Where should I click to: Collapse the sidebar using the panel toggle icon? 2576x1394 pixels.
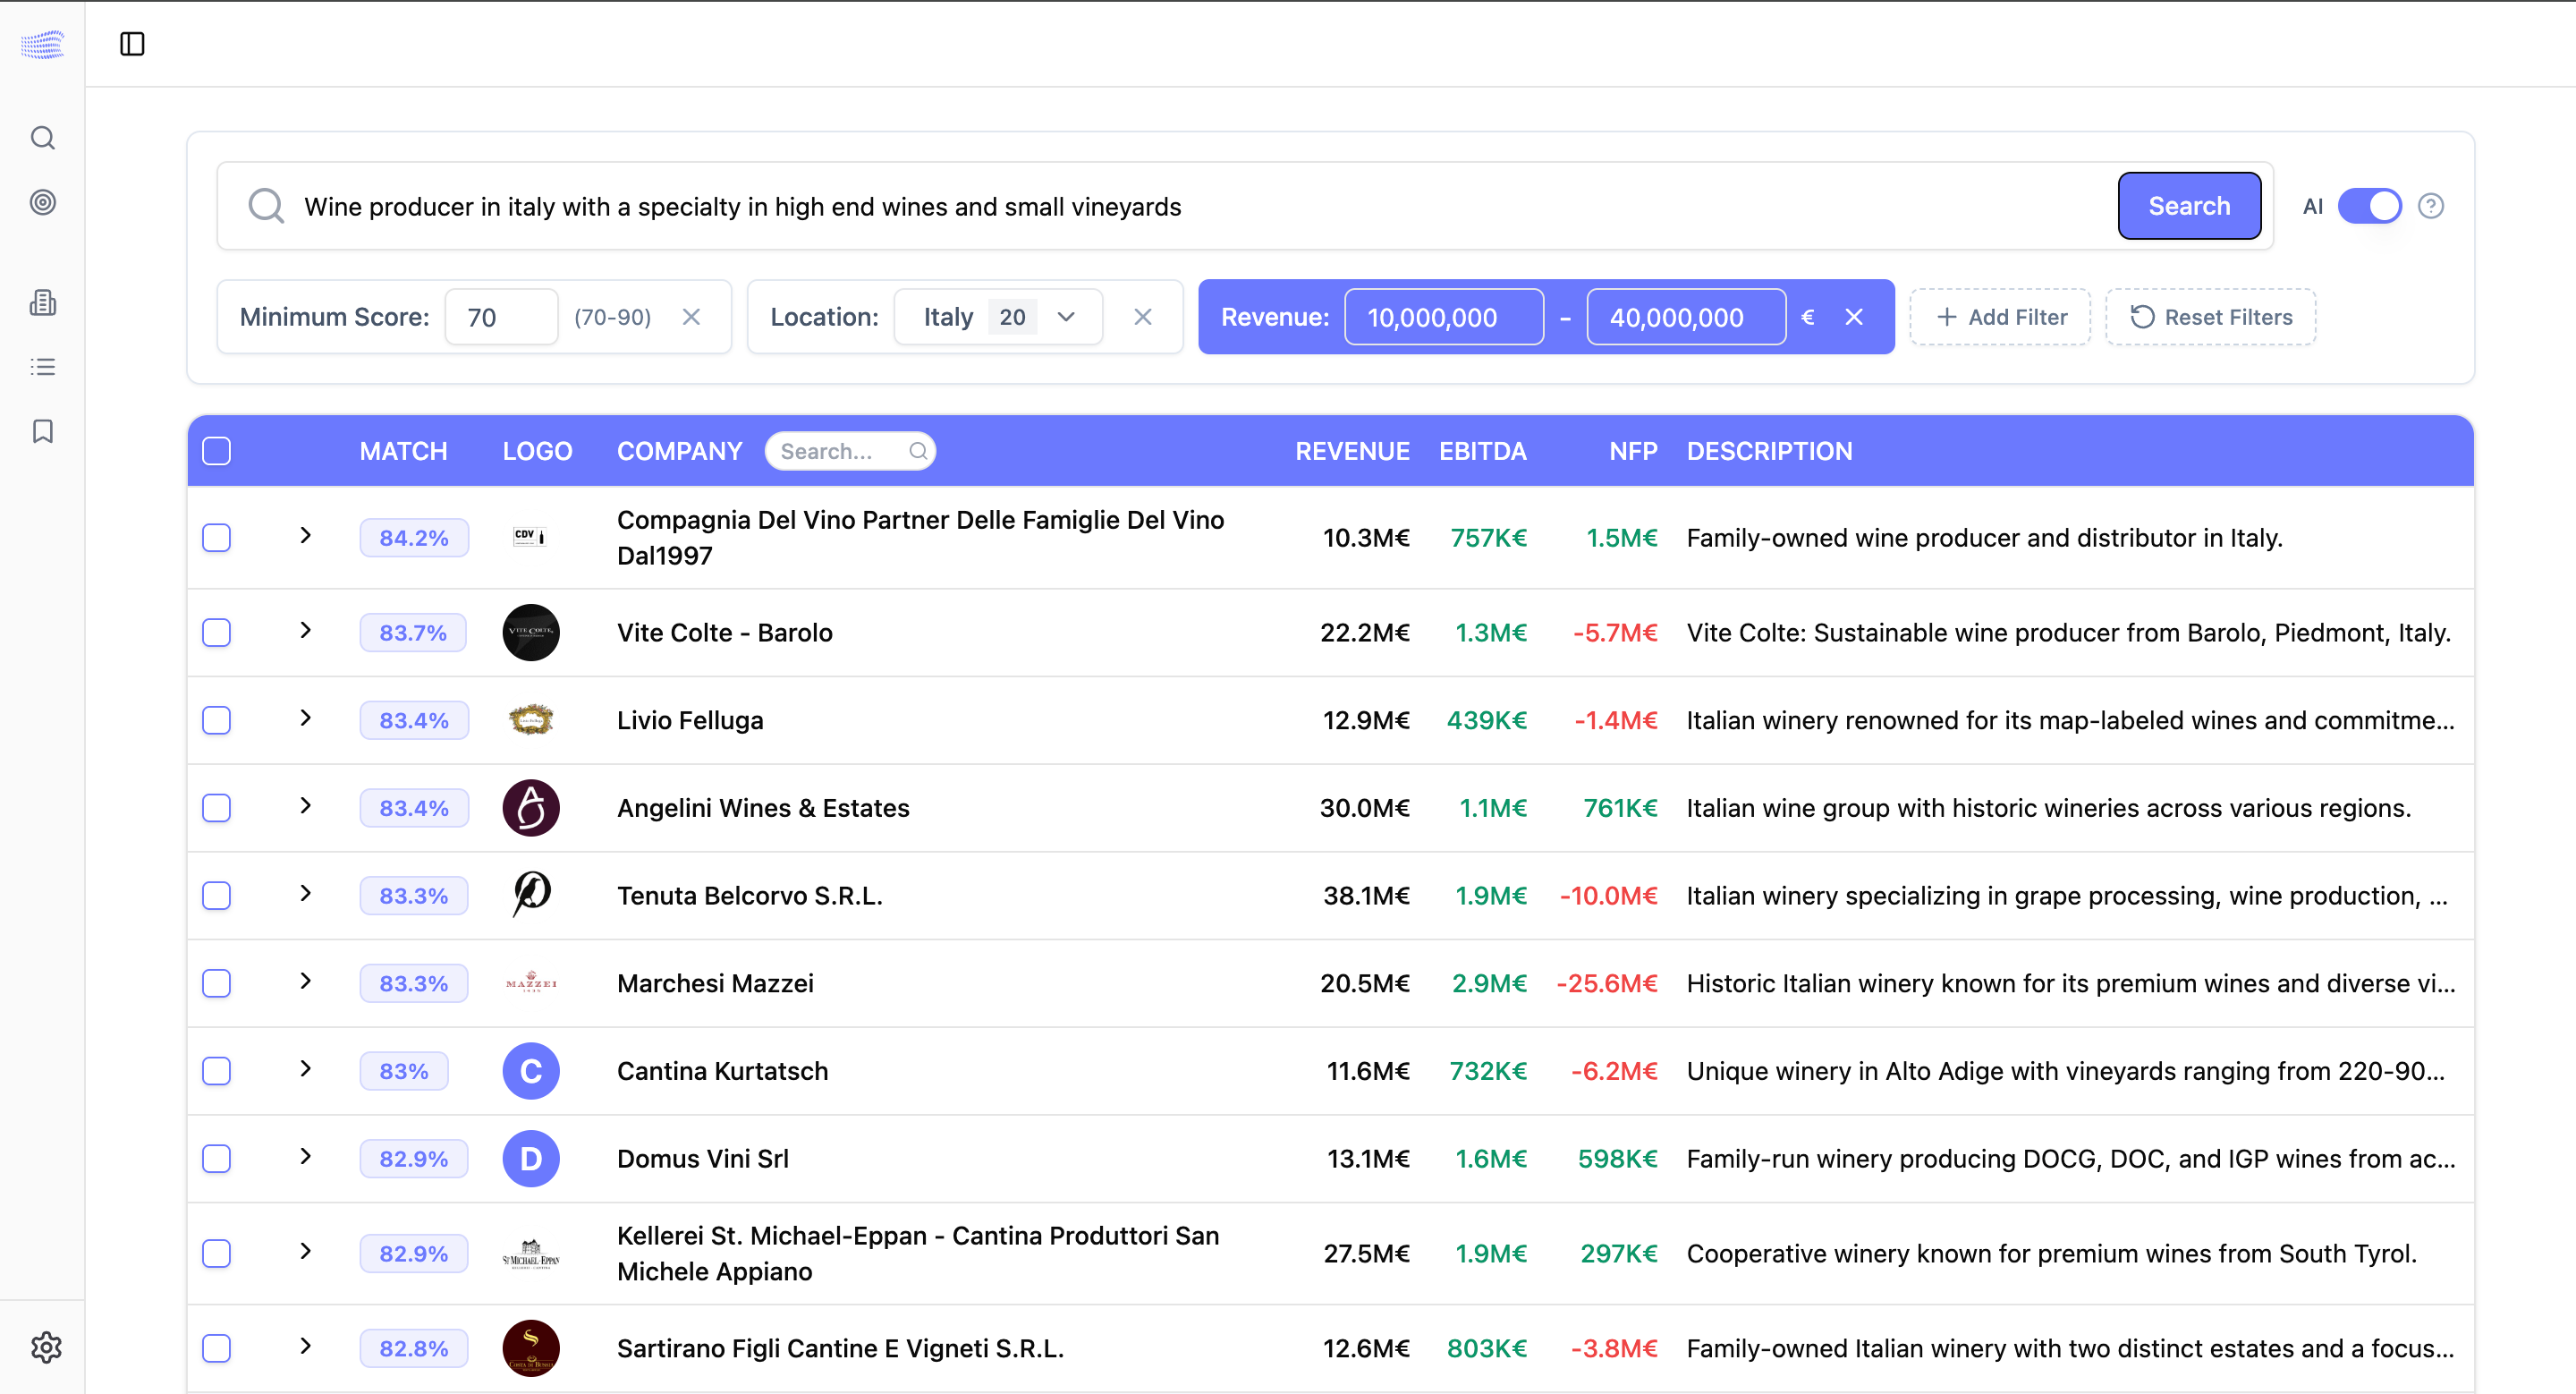(133, 44)
